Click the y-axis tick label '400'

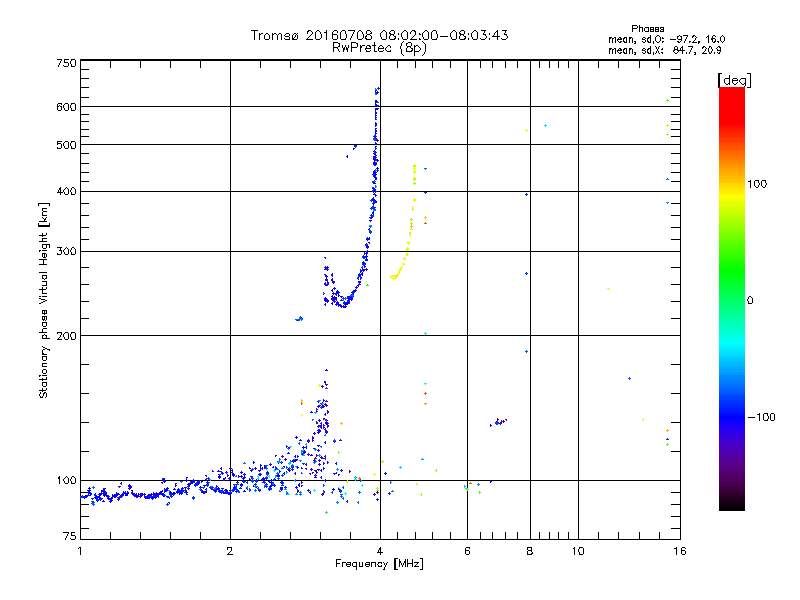point(66,191)
